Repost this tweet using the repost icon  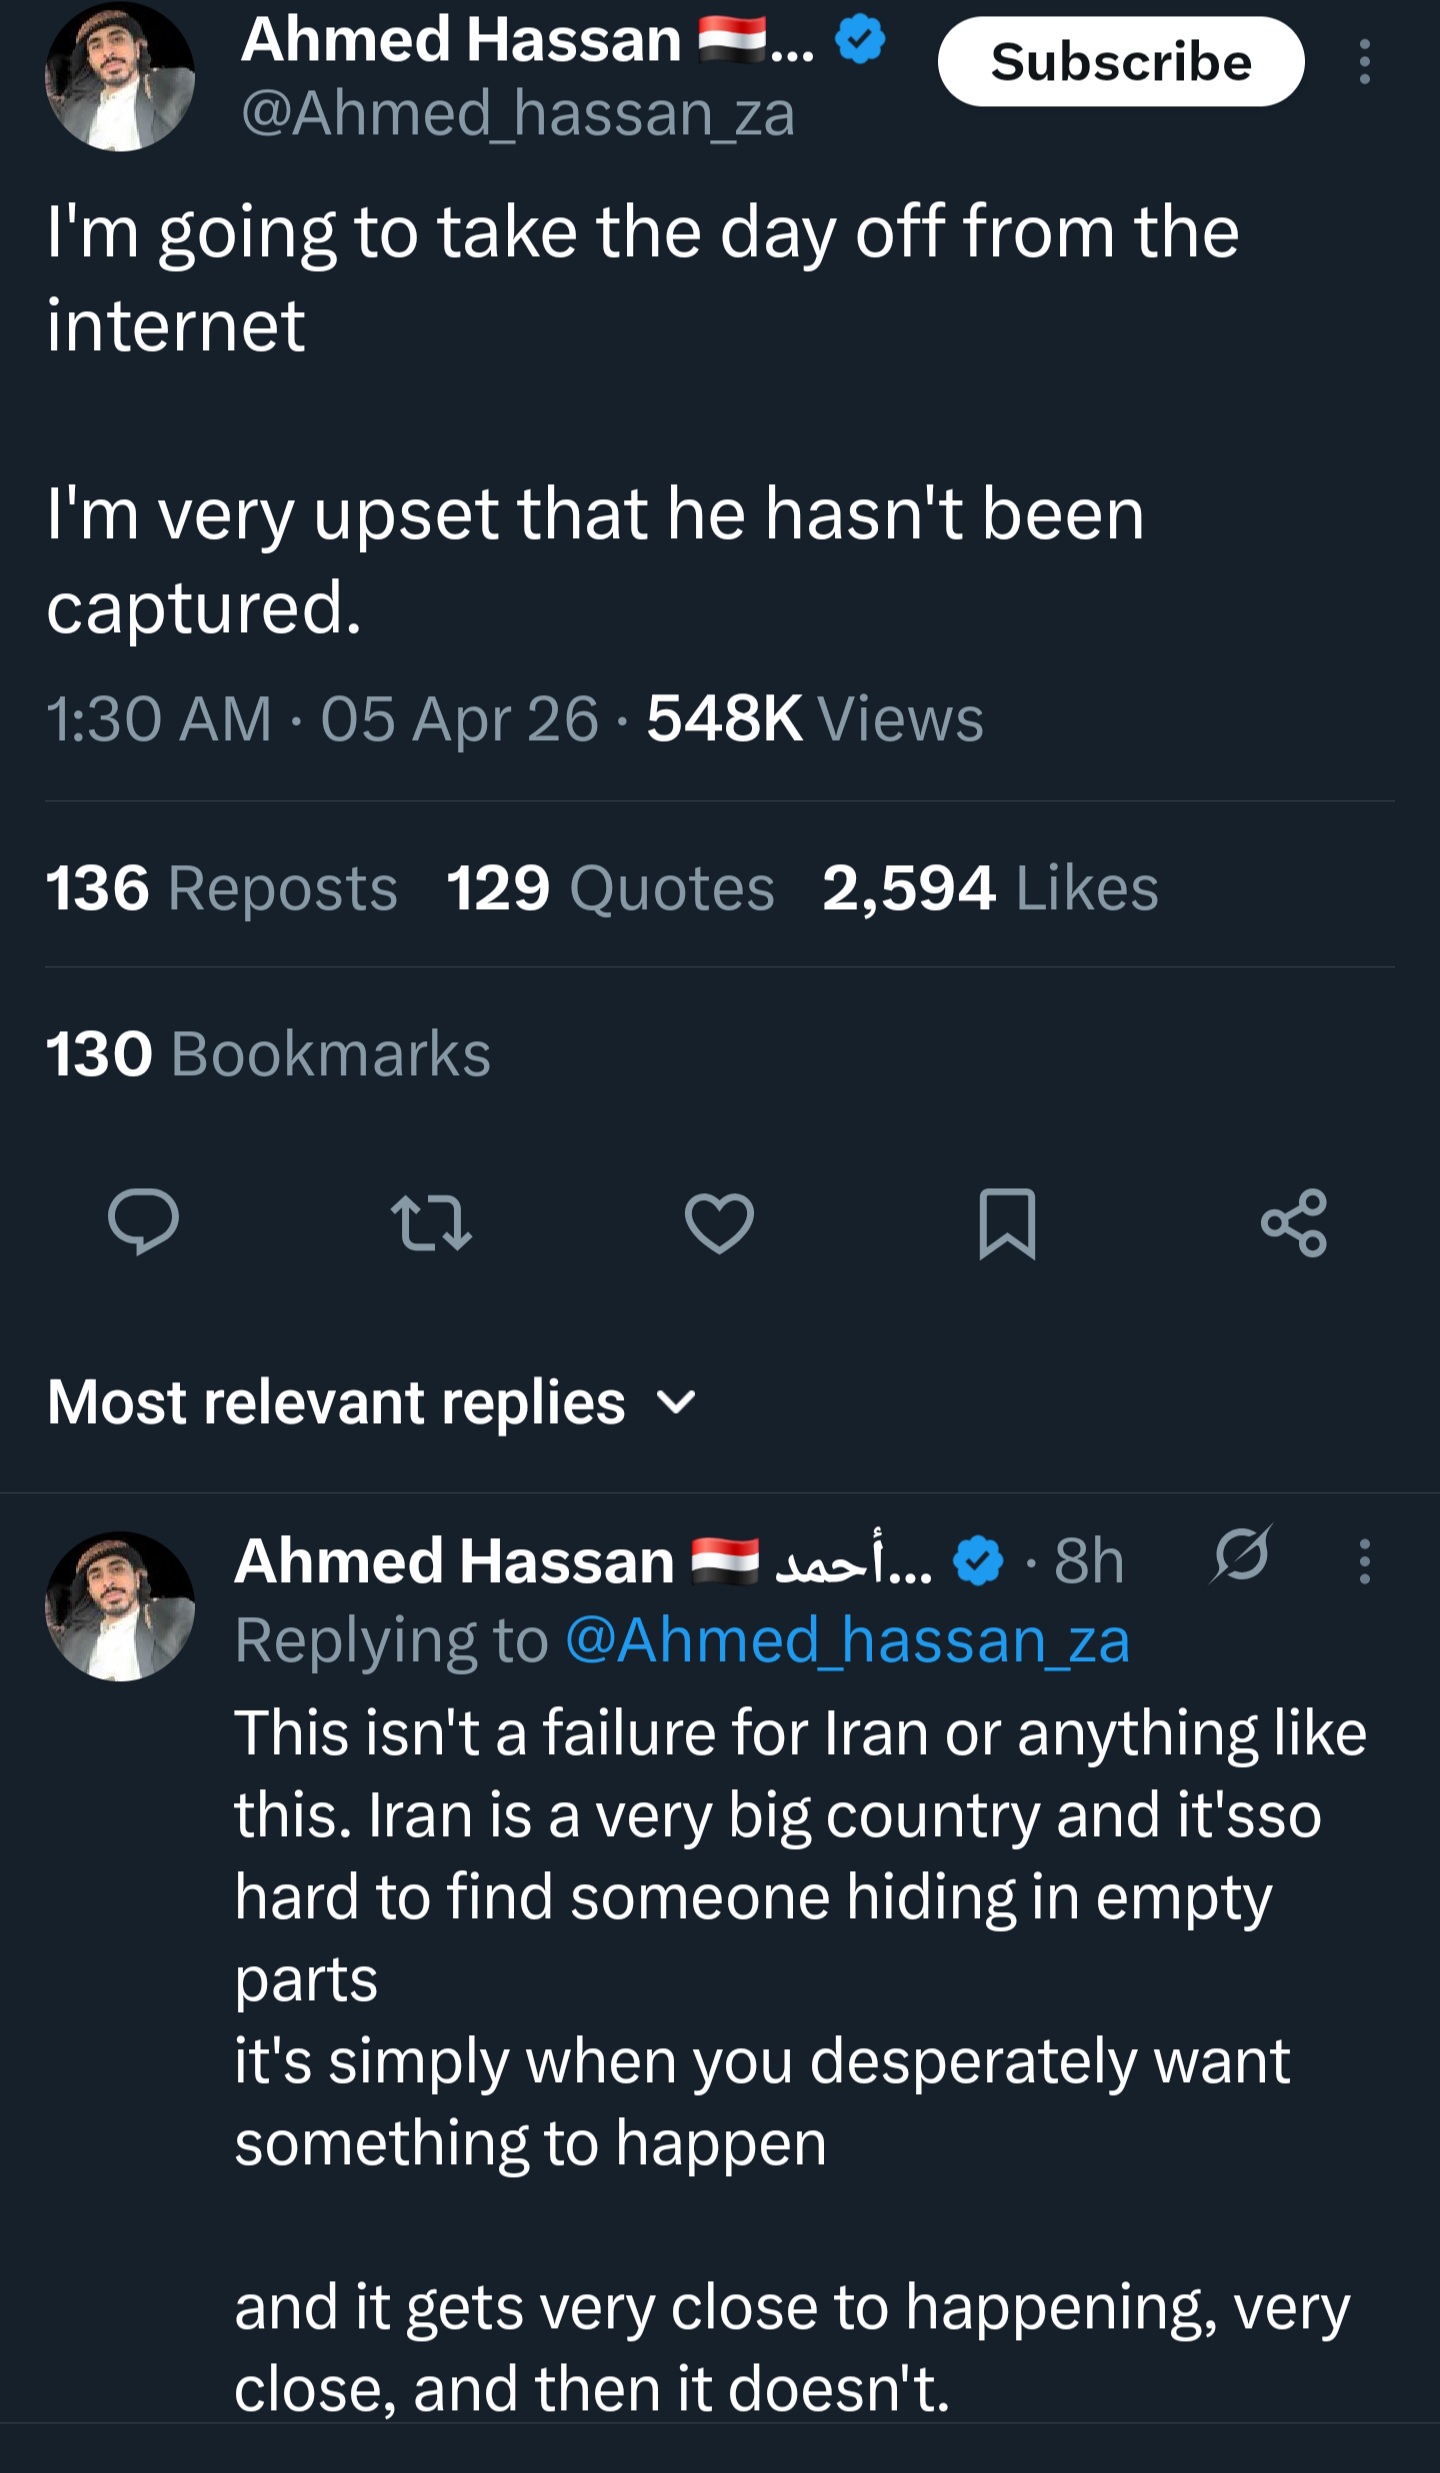coord(431,1222)
